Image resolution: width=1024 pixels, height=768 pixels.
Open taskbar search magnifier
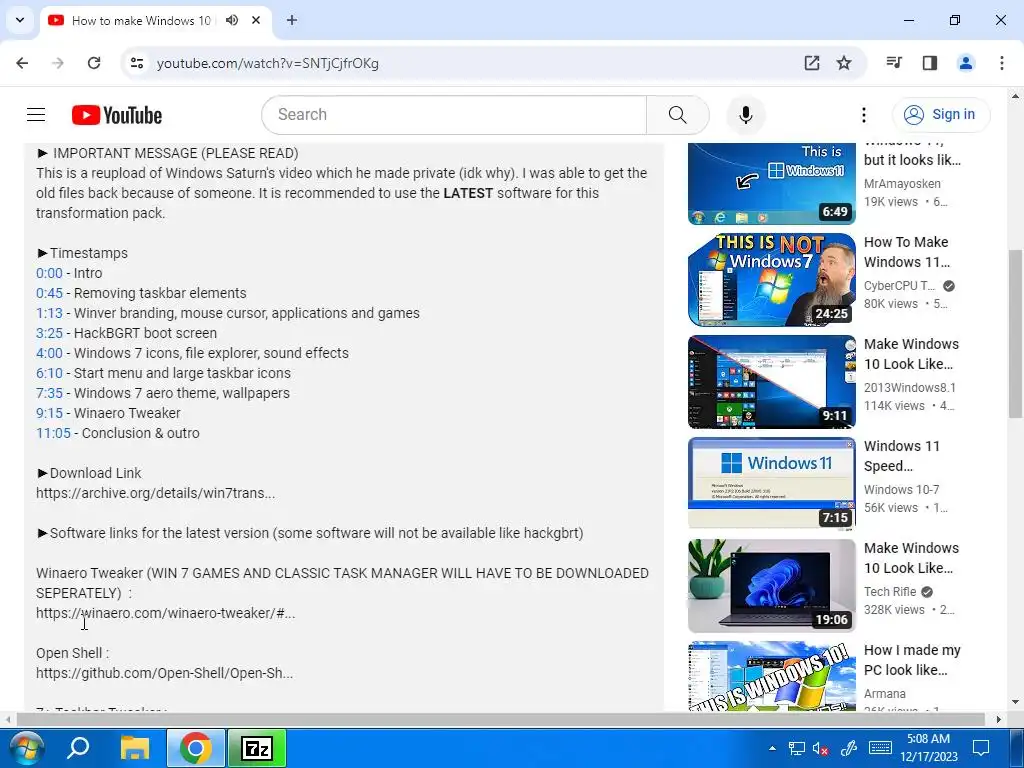(x=78, y=748)
